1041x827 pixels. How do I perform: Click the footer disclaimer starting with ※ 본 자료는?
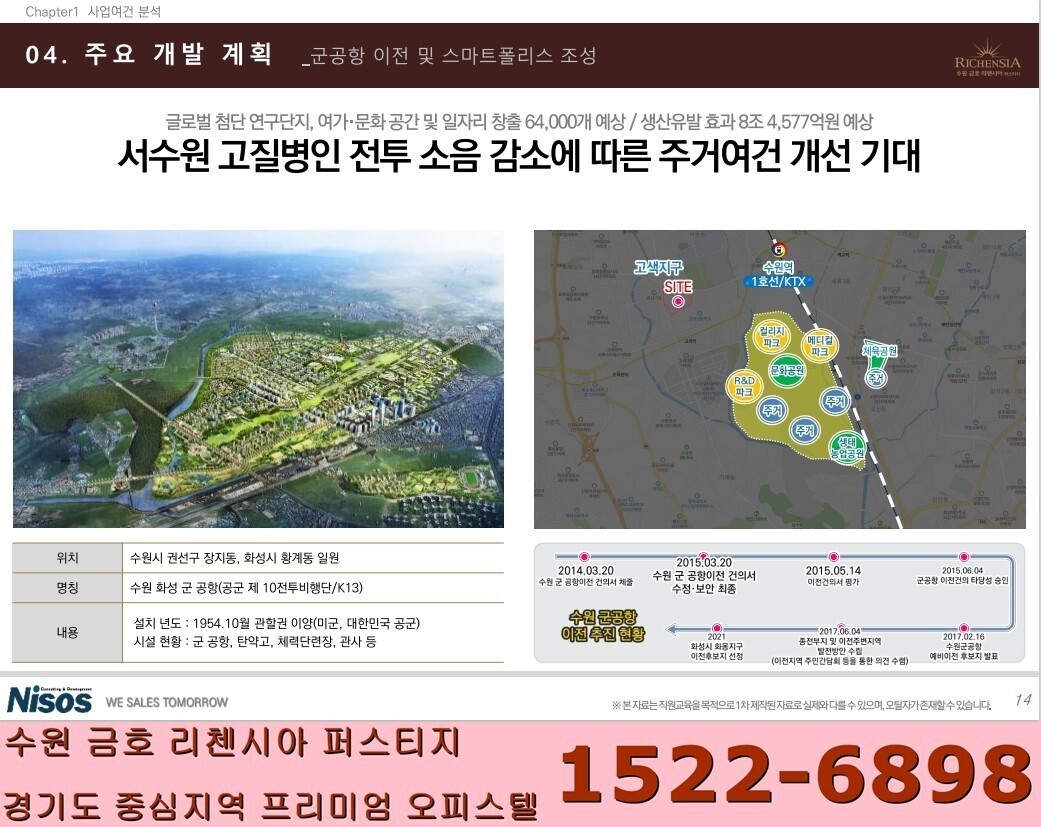click(801, 705)
